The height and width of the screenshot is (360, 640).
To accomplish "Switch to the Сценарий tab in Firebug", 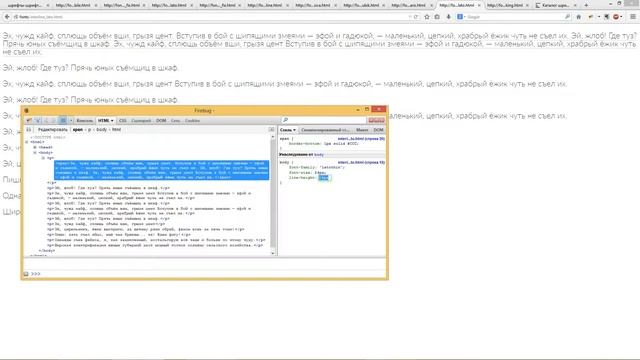I will tap(141, 121).
